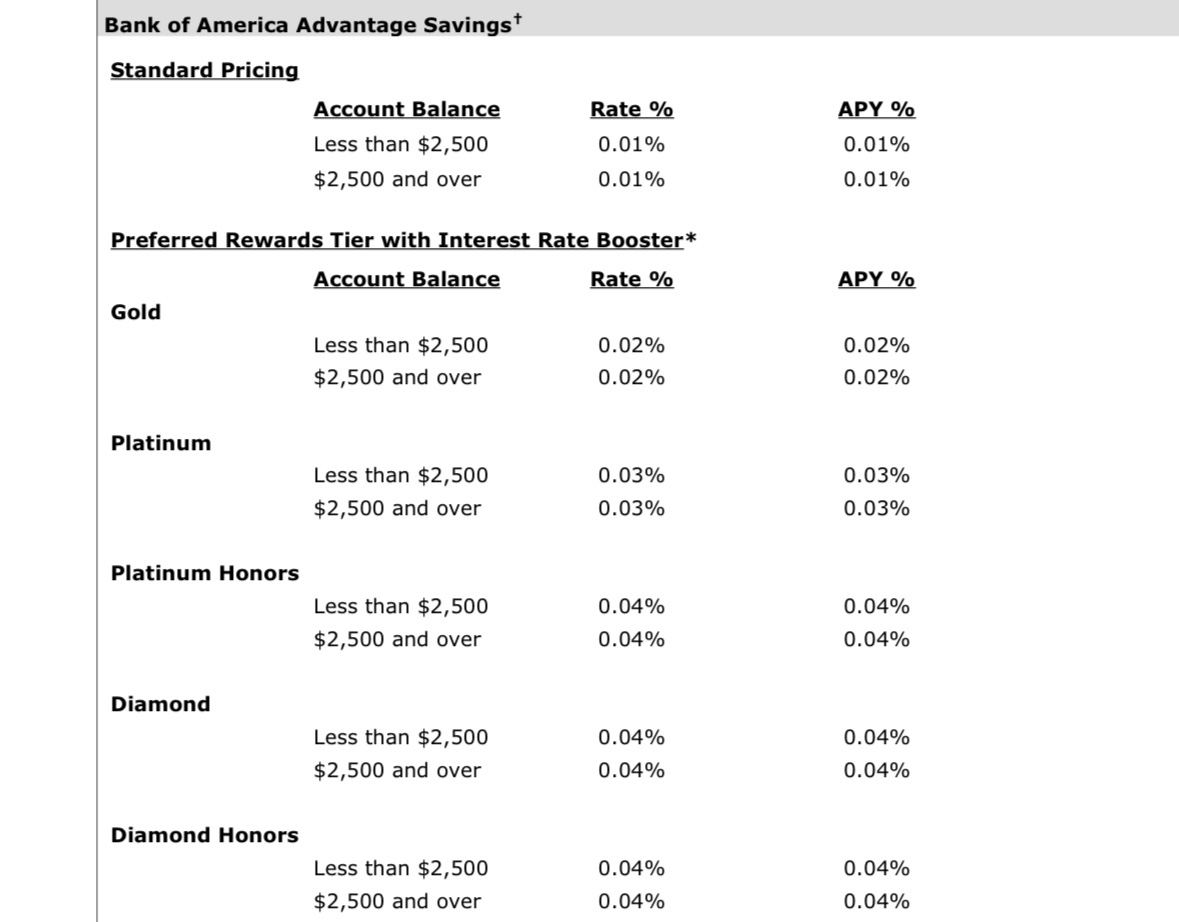Screen dimensions: 1179x922
Task: Click the Gold tier label
Action: 136,312
